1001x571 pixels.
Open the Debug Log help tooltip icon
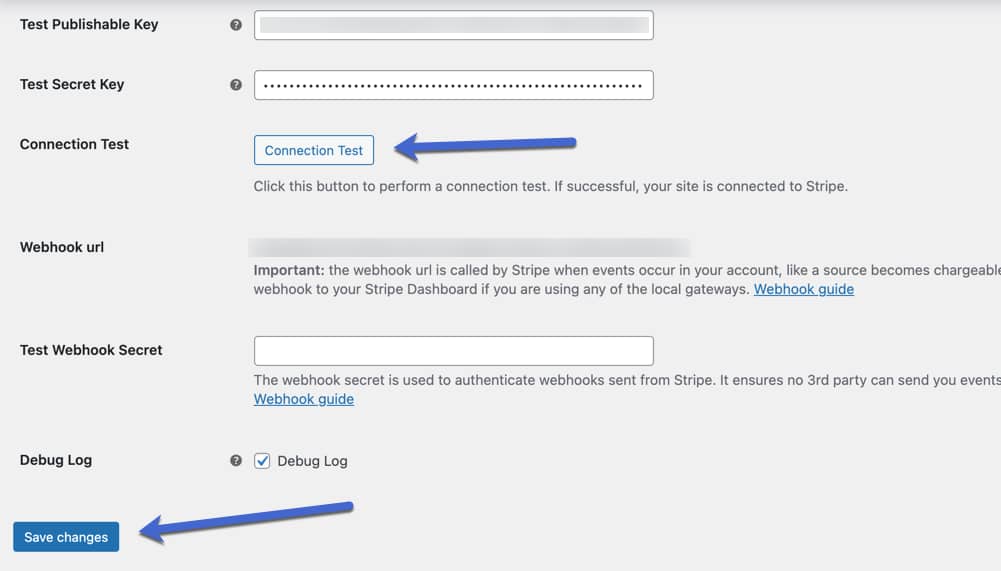pos(236,461)
